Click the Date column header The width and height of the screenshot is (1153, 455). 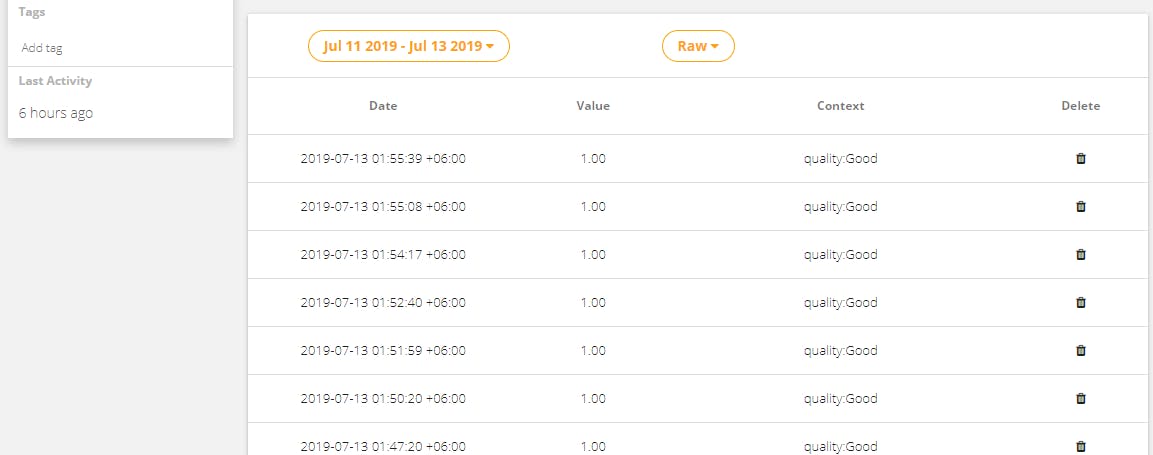[383, 106]
